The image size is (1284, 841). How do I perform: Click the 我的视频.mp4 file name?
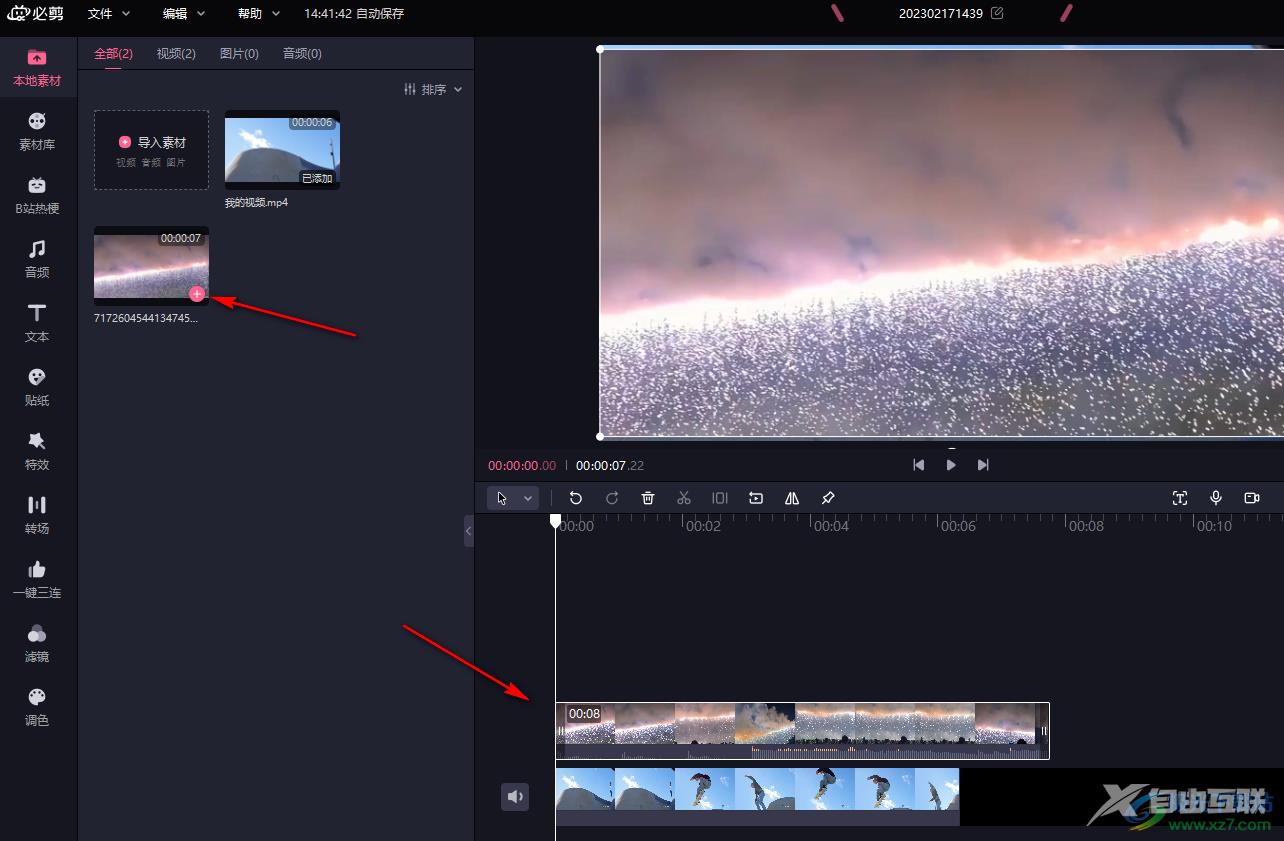(256, 203)
